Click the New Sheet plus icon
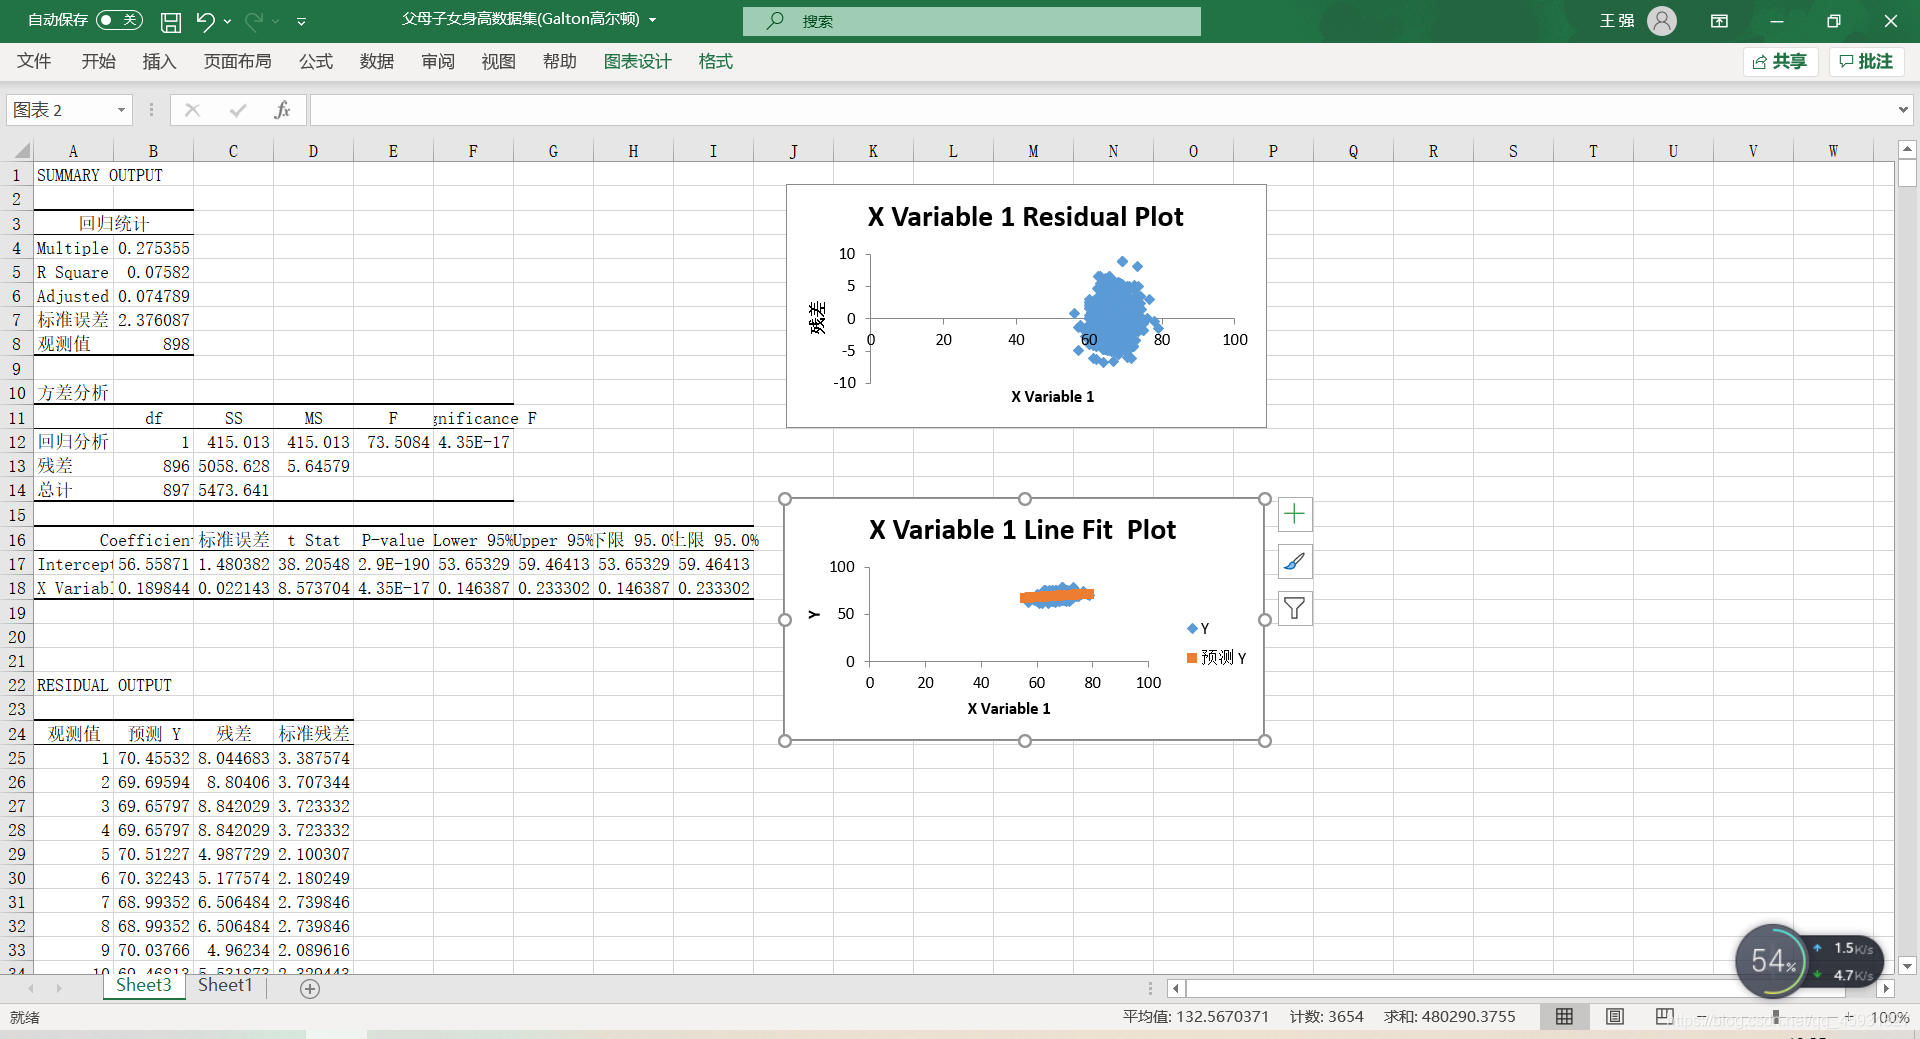The width and height of the screenshot is (1920, 1039). point(310,988)
